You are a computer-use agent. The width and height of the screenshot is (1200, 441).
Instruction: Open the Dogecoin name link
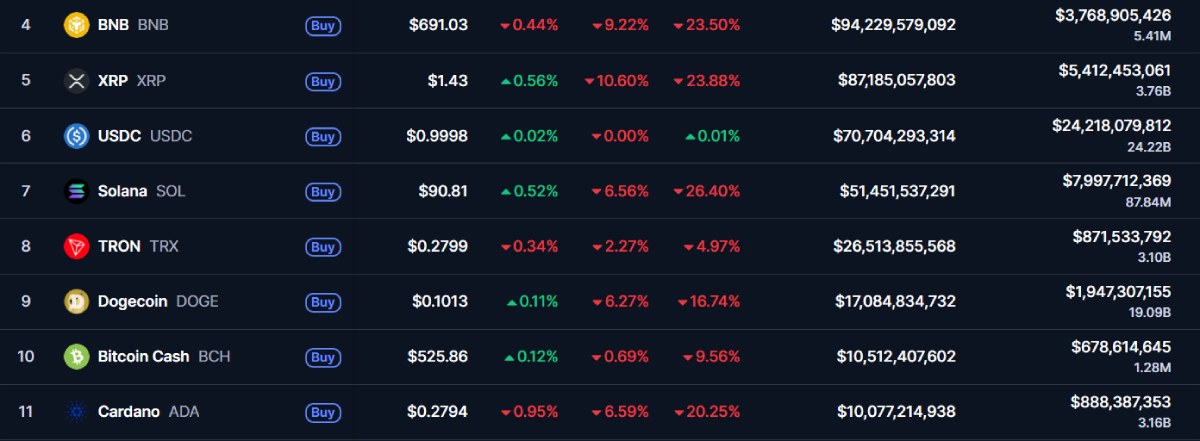132,301
